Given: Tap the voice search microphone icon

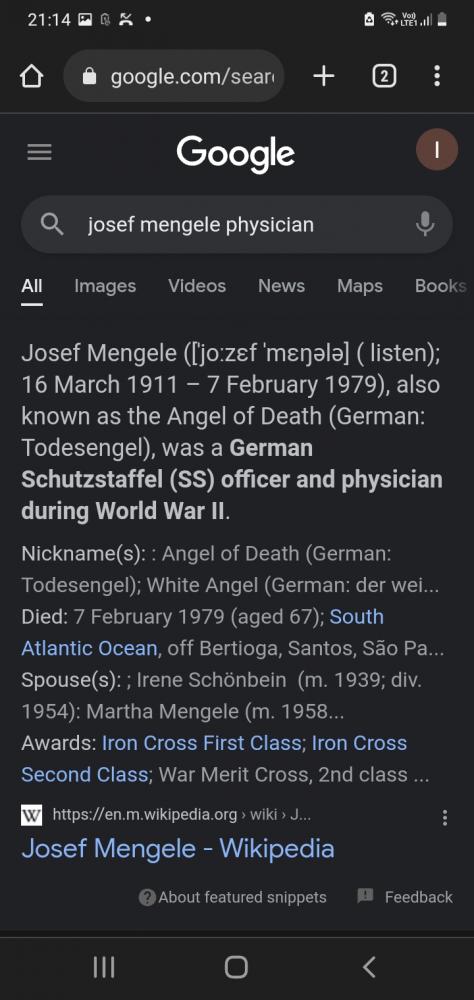Looking at the screenshot, I should pos(425,224).
